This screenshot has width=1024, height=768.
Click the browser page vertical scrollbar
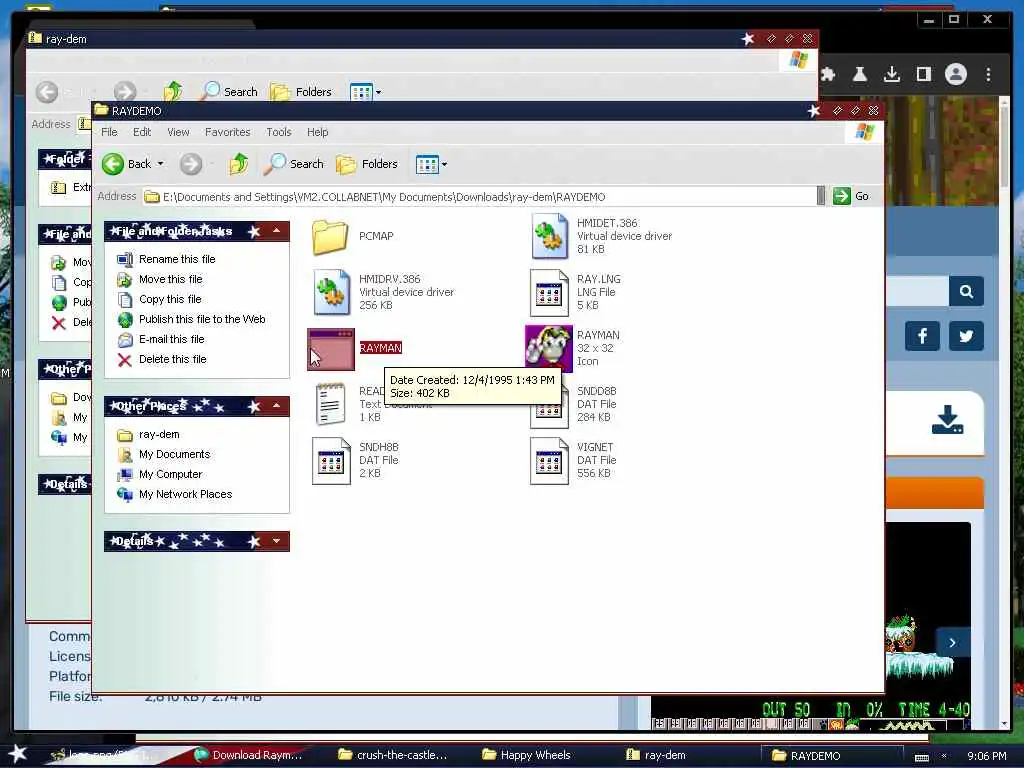[1004, 411]
